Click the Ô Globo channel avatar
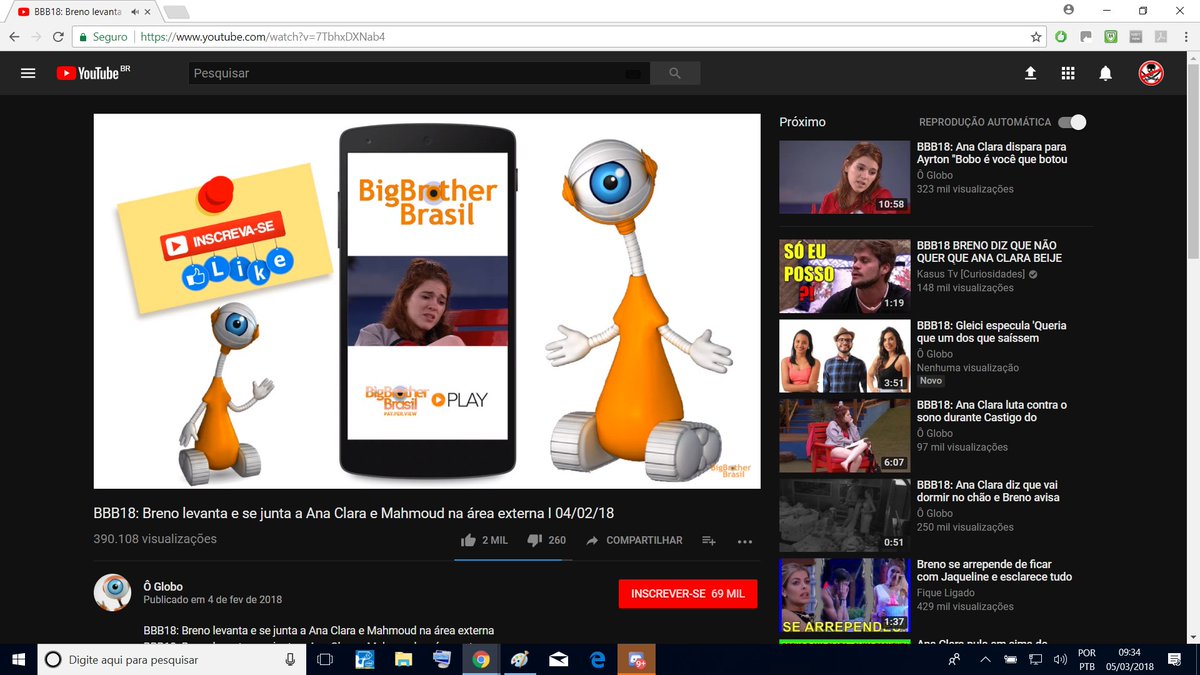The width and height of the screenshot is (1200, 675). coord(113,592)
